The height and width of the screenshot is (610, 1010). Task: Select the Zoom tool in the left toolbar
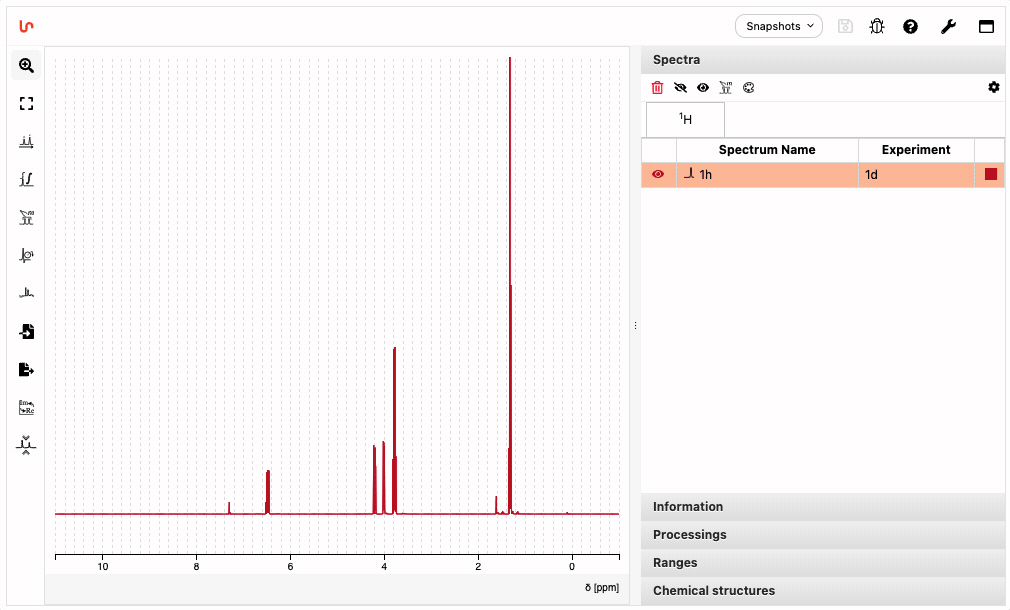(x=26, y=66)
